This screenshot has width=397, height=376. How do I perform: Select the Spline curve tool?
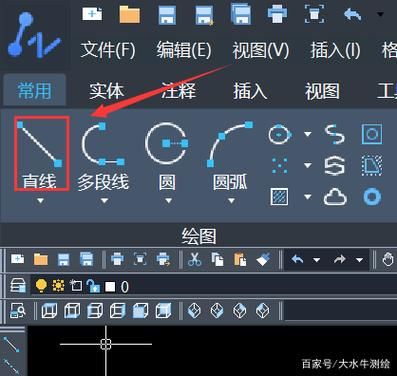pos(334,134)
